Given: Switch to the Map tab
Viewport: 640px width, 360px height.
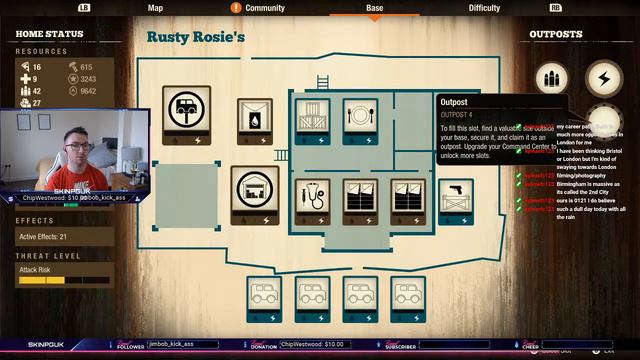Looking at the screenshot, I should [155, 8].
